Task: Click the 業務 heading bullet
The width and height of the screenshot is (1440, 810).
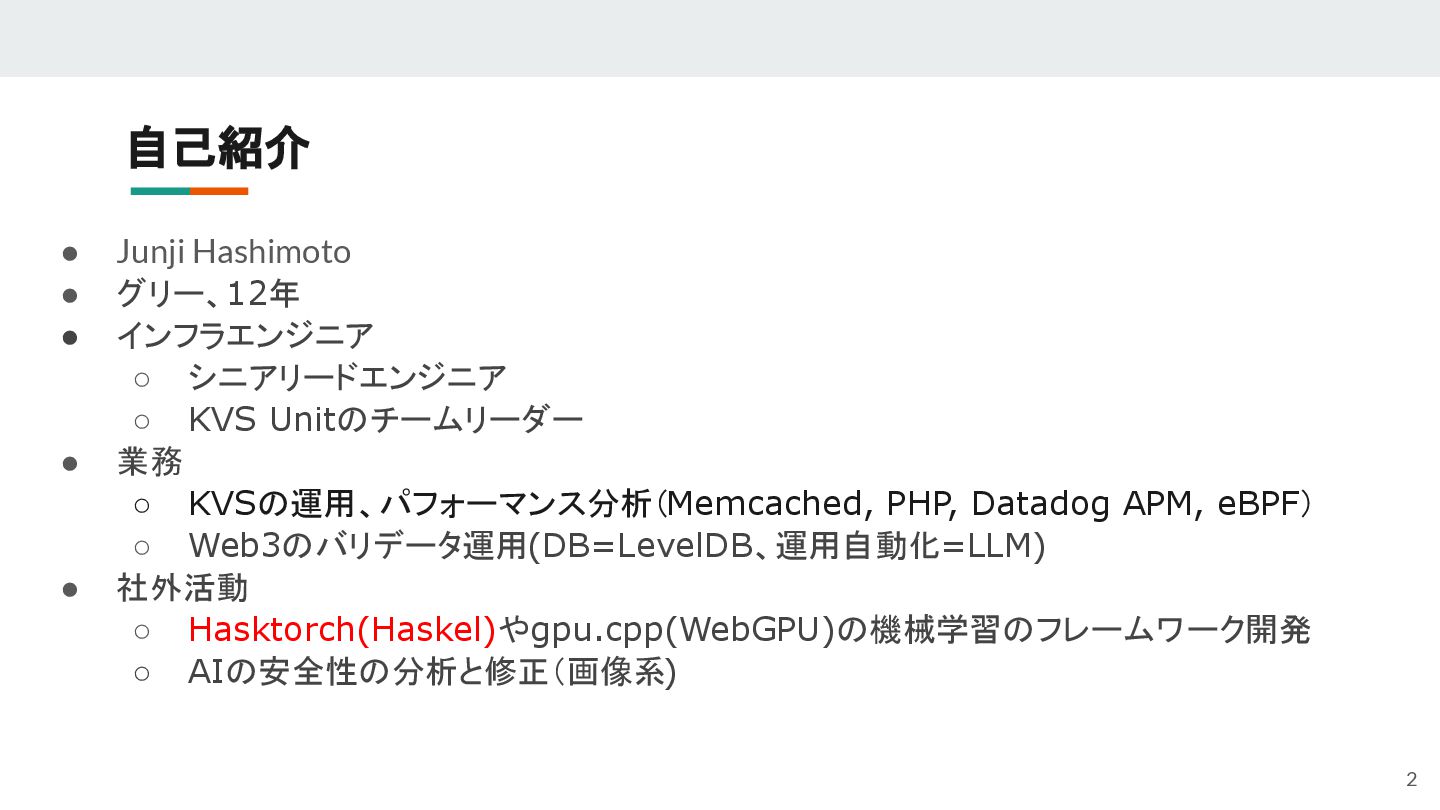Action: click(x=150, y=461)
